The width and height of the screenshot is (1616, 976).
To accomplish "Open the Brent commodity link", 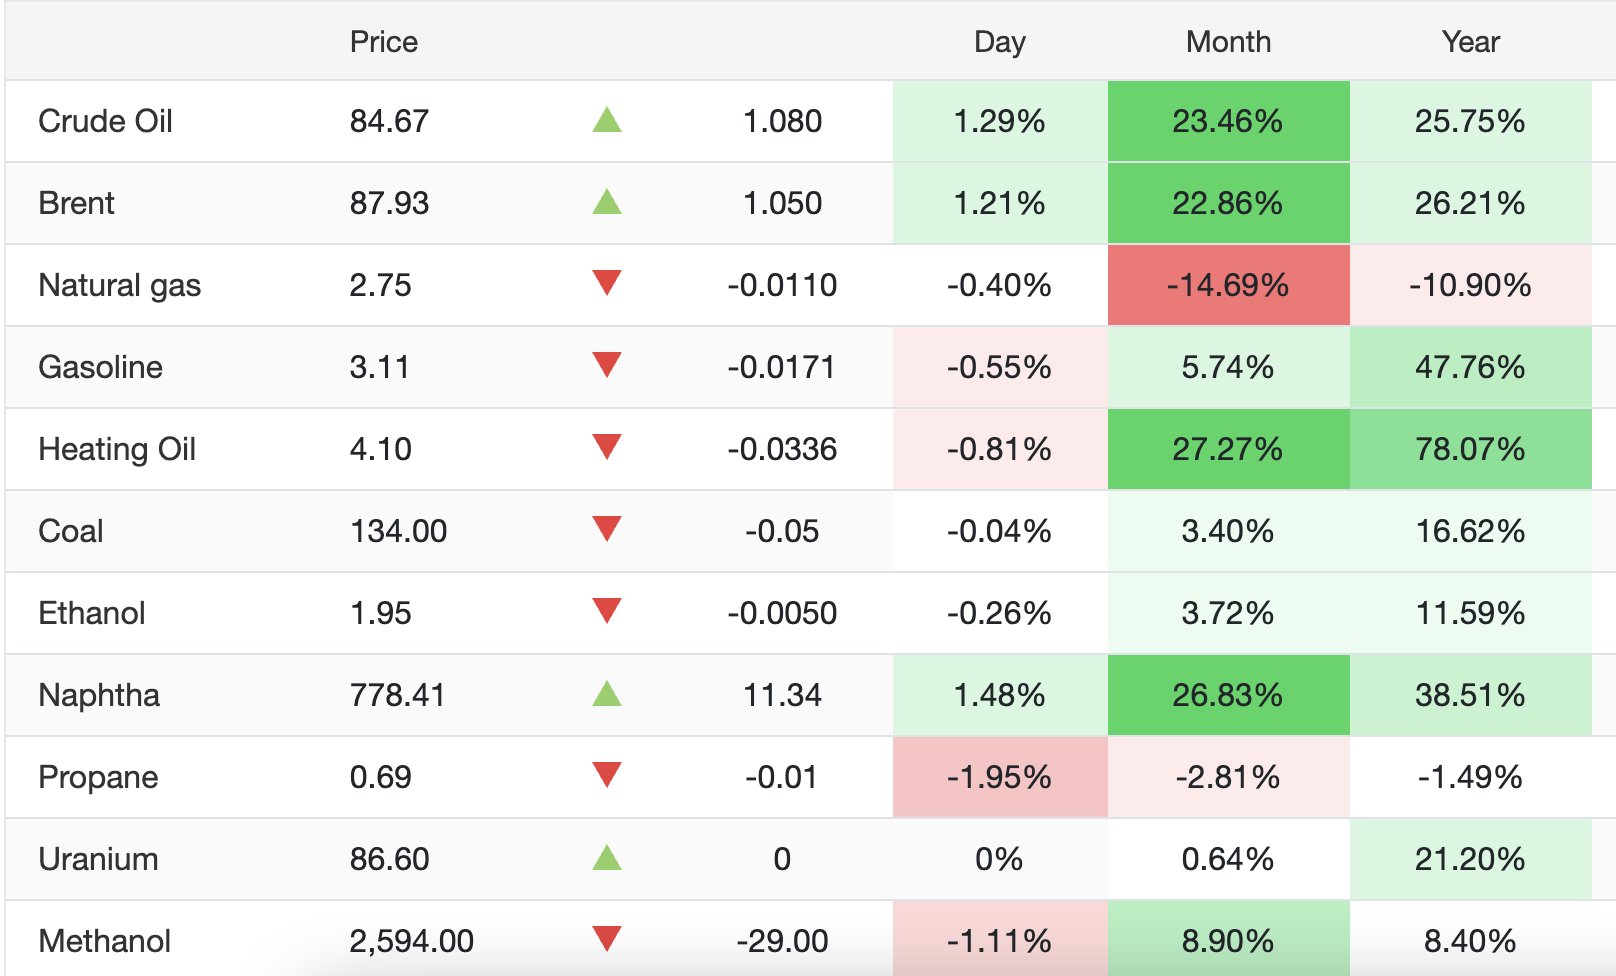I will [x=76, y=203].
